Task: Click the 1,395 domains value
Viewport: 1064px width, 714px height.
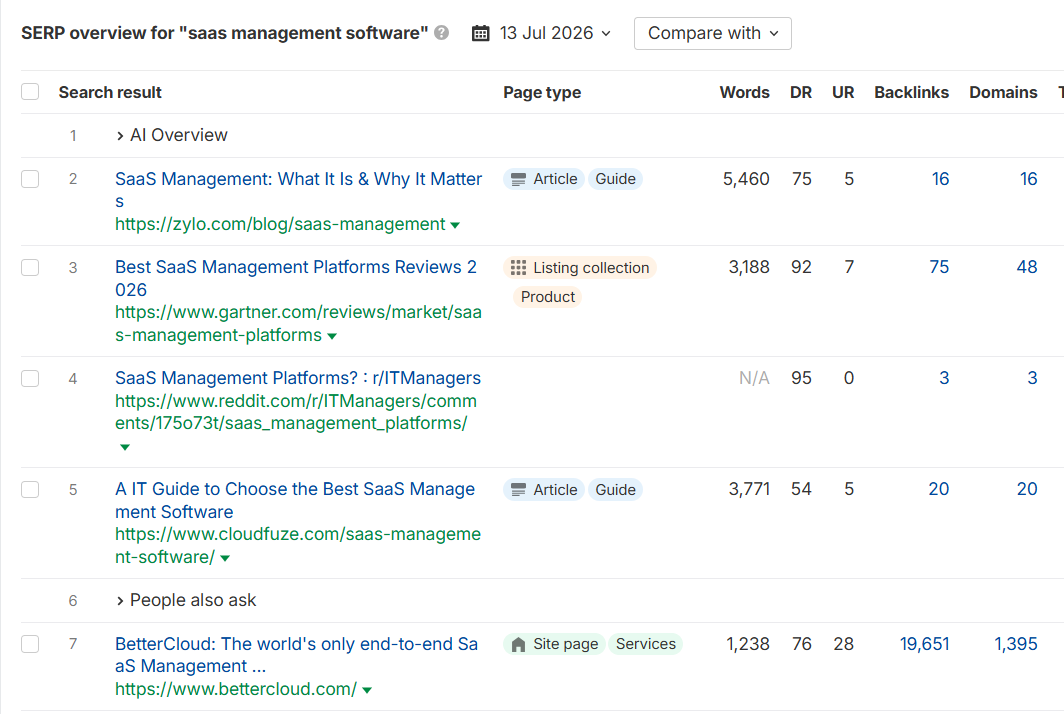Action: click(1016, 644)
